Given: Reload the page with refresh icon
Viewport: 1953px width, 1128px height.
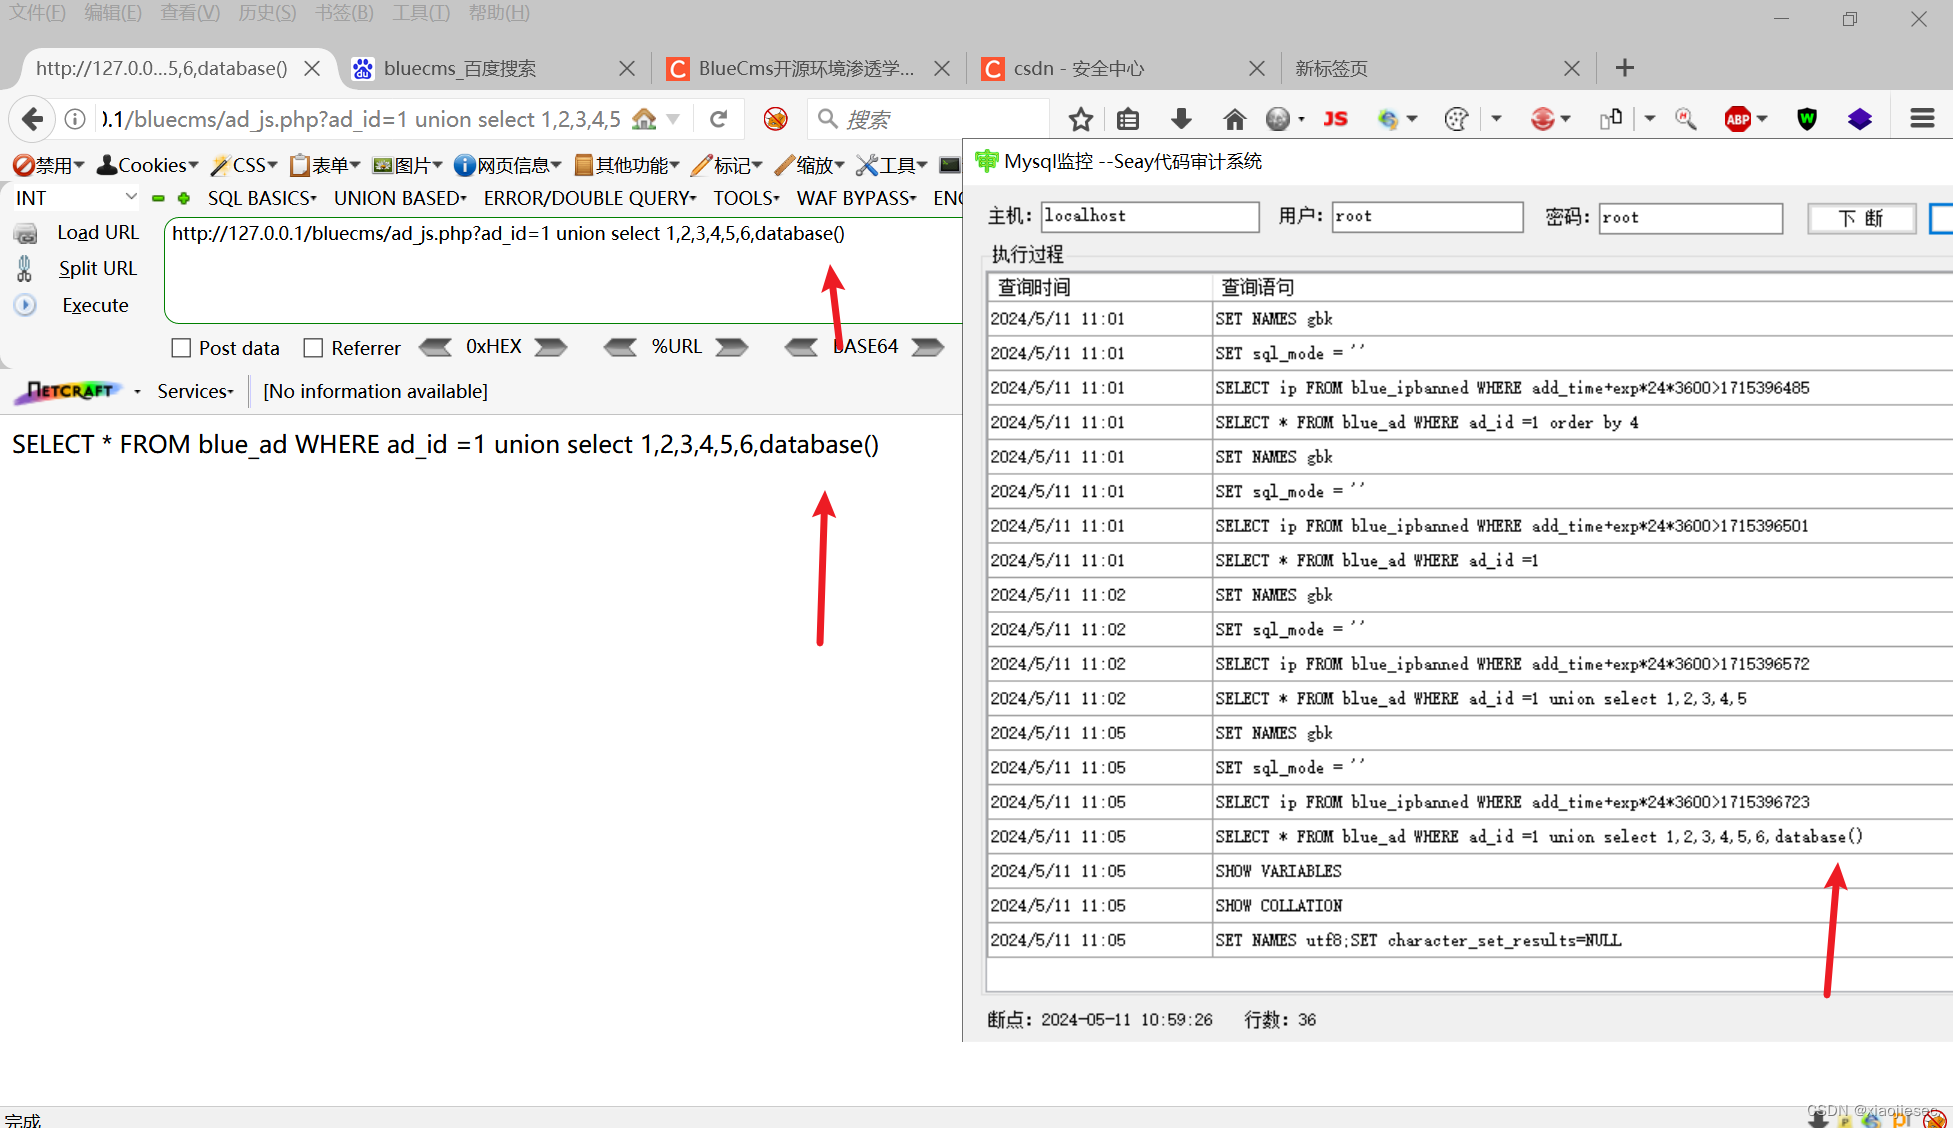Looking at the screenshot, I should point(718,118).
